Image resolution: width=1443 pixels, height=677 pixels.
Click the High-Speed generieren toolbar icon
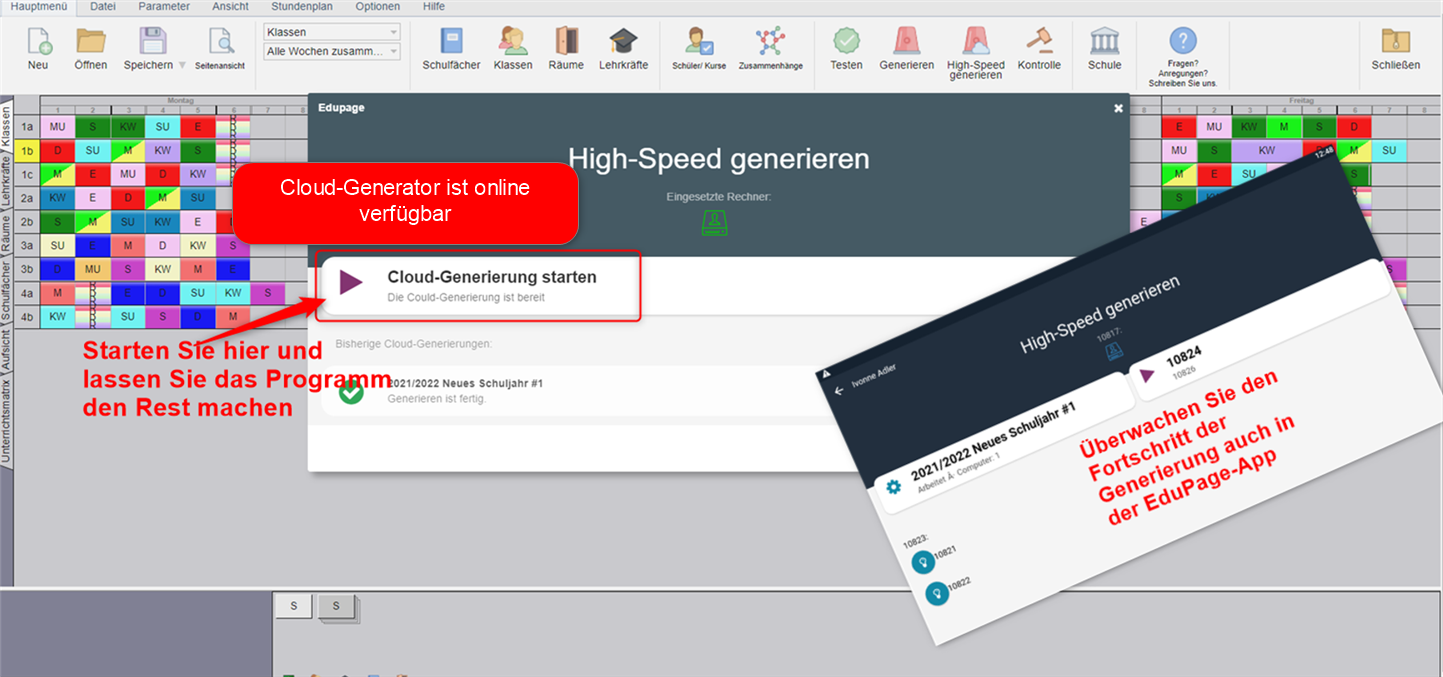click(x=976, y=52)
